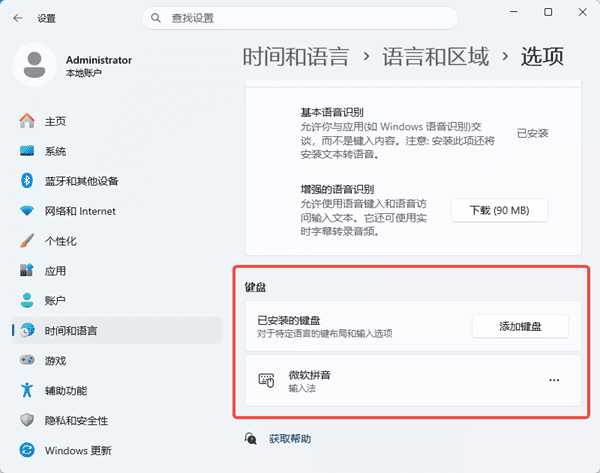Click the 设置 window title
The width and height of the screenshot is (600, 473).
point(47,18)
